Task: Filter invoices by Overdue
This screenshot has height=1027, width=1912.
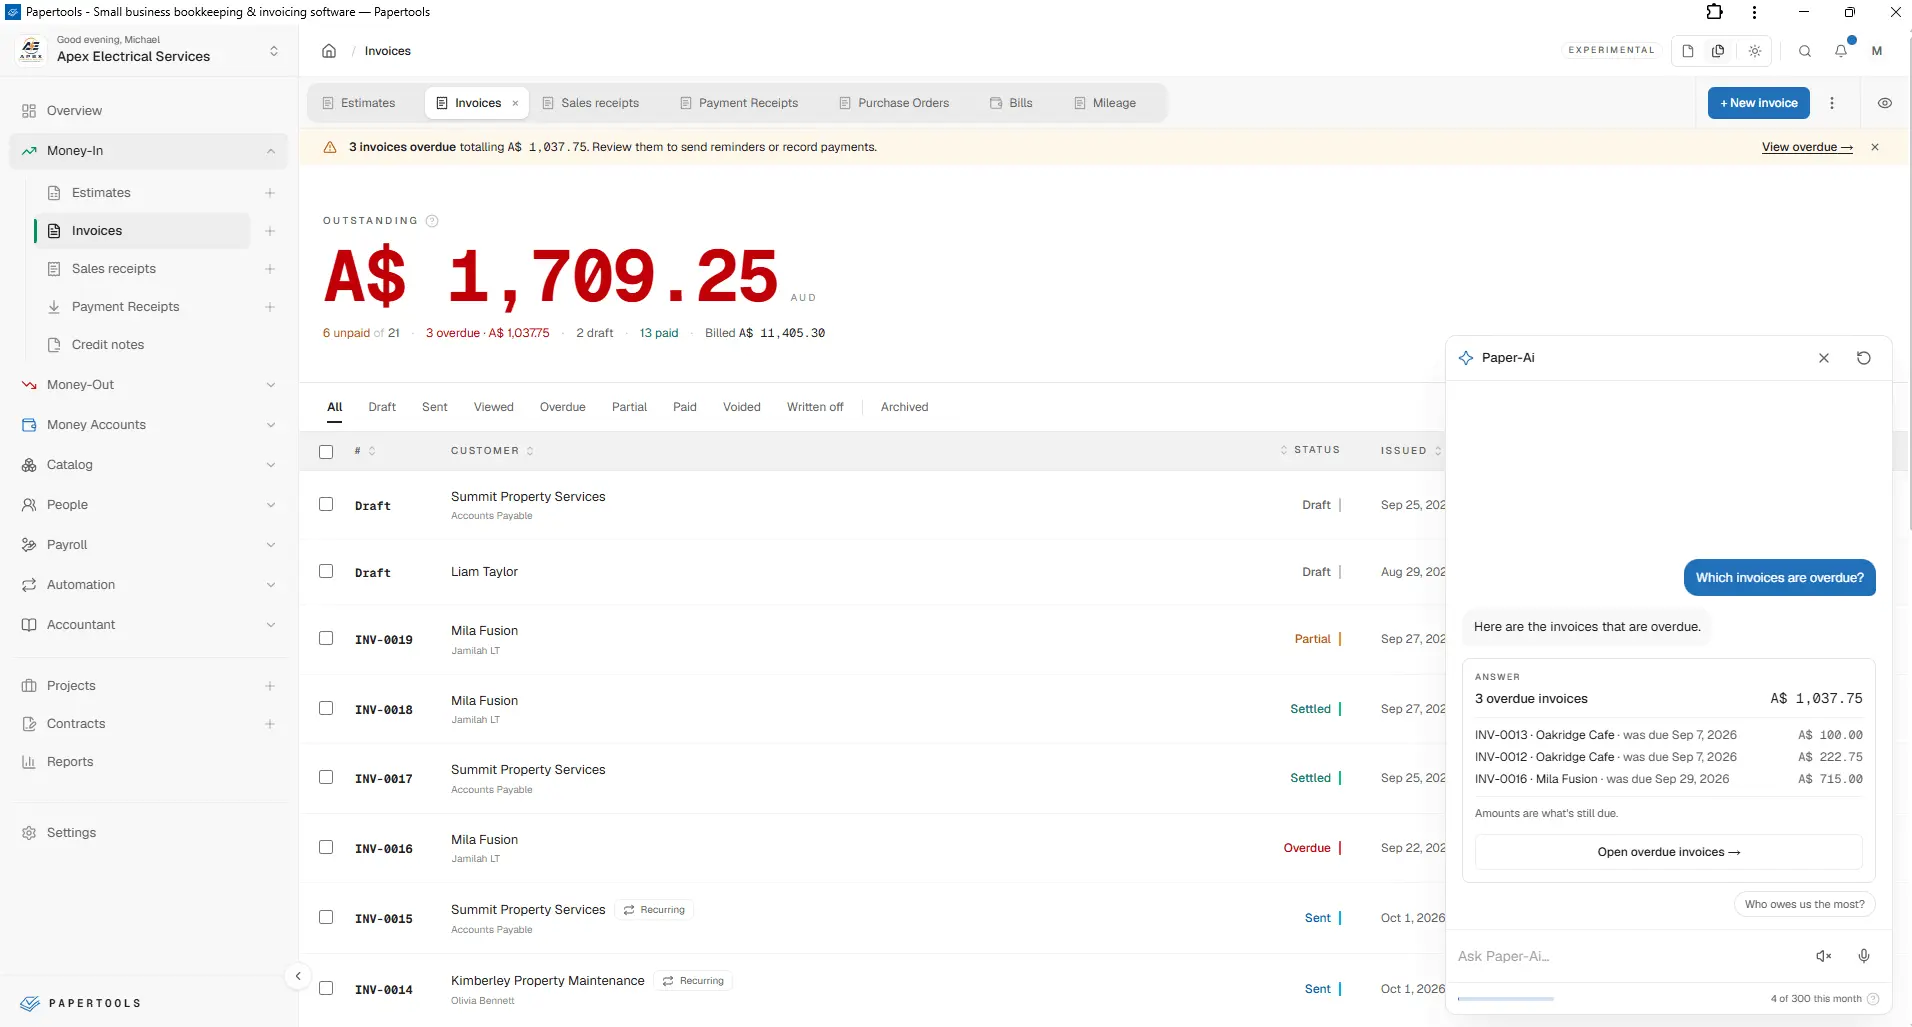Action: (x=563, y=407)
